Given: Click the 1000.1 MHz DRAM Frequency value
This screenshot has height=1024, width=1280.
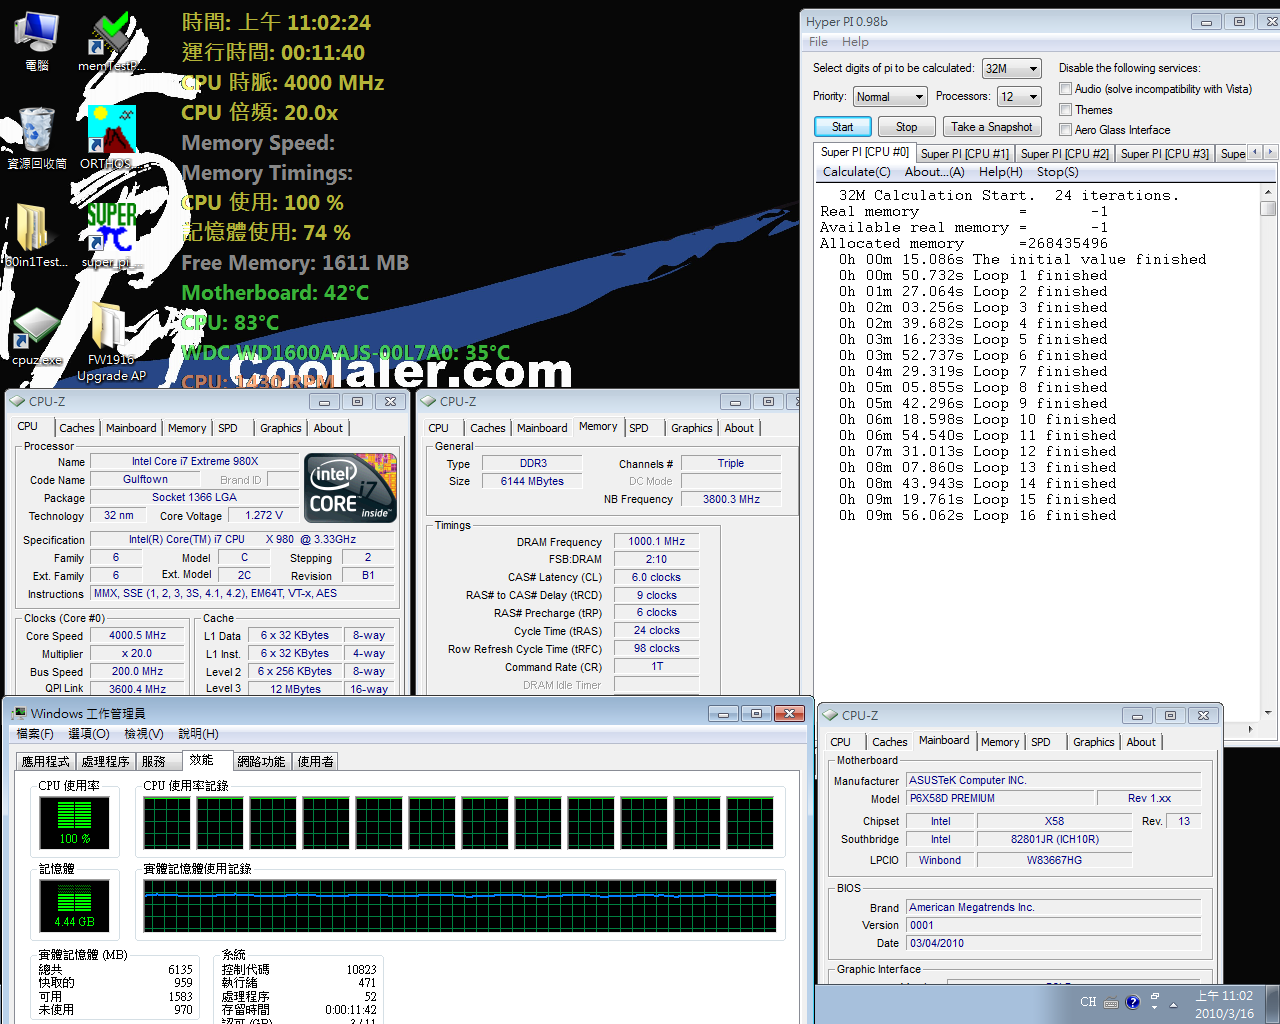Looking at the screenshot, I should point(656,541).
